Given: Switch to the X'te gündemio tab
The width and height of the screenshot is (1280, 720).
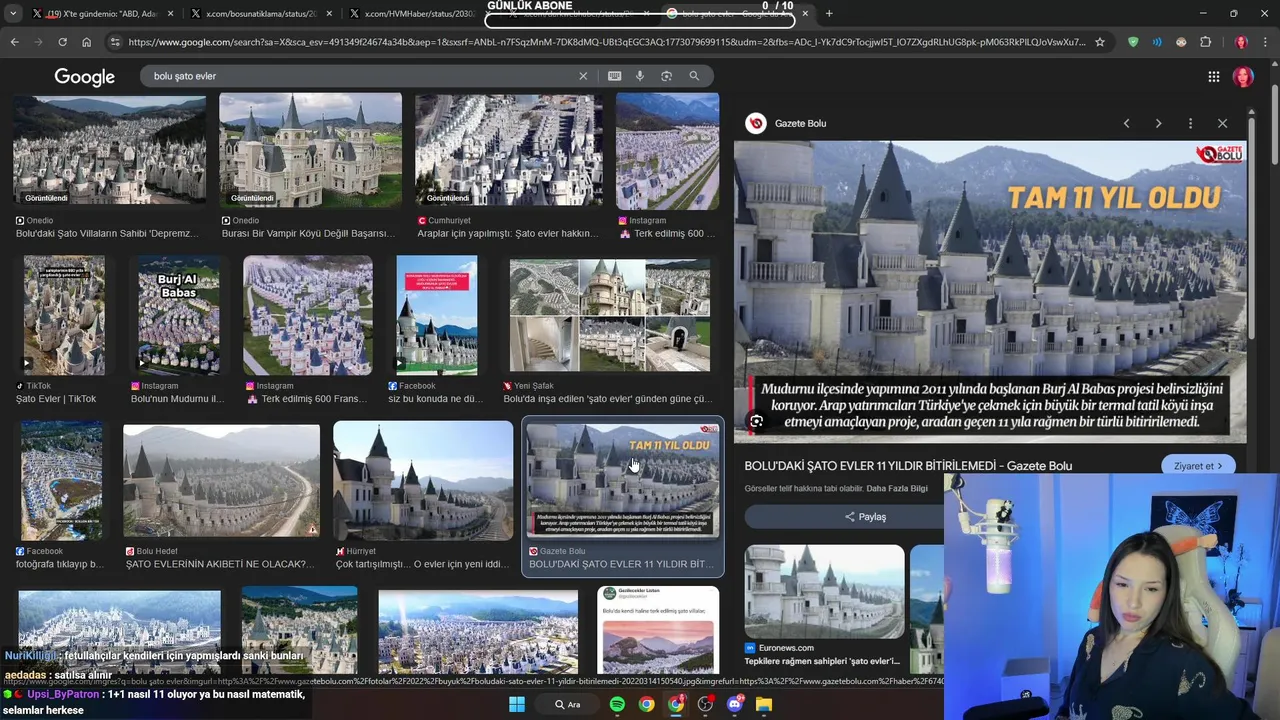Looking at the screenshot, I should tap(103, 14).
